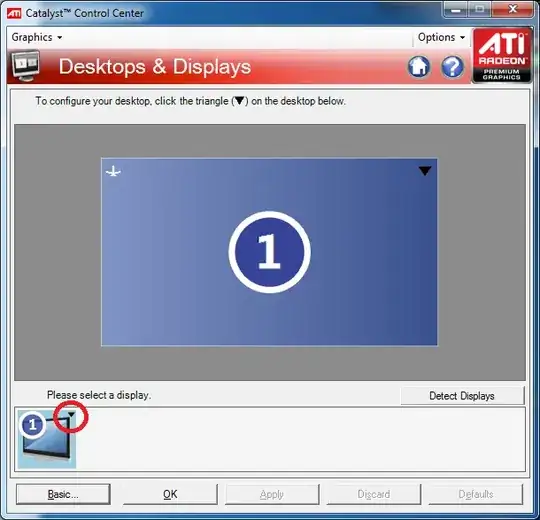Restore settings with Defaults button
540x520 pixels.
(476, 494)
